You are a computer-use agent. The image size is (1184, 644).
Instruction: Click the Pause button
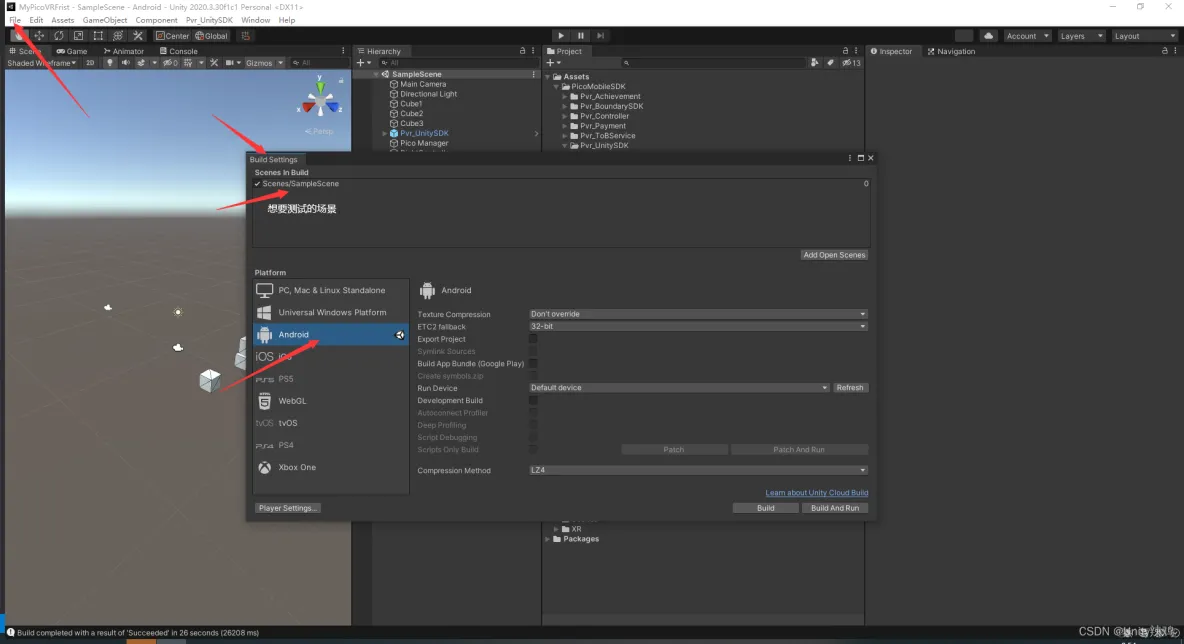click(581, 35)
